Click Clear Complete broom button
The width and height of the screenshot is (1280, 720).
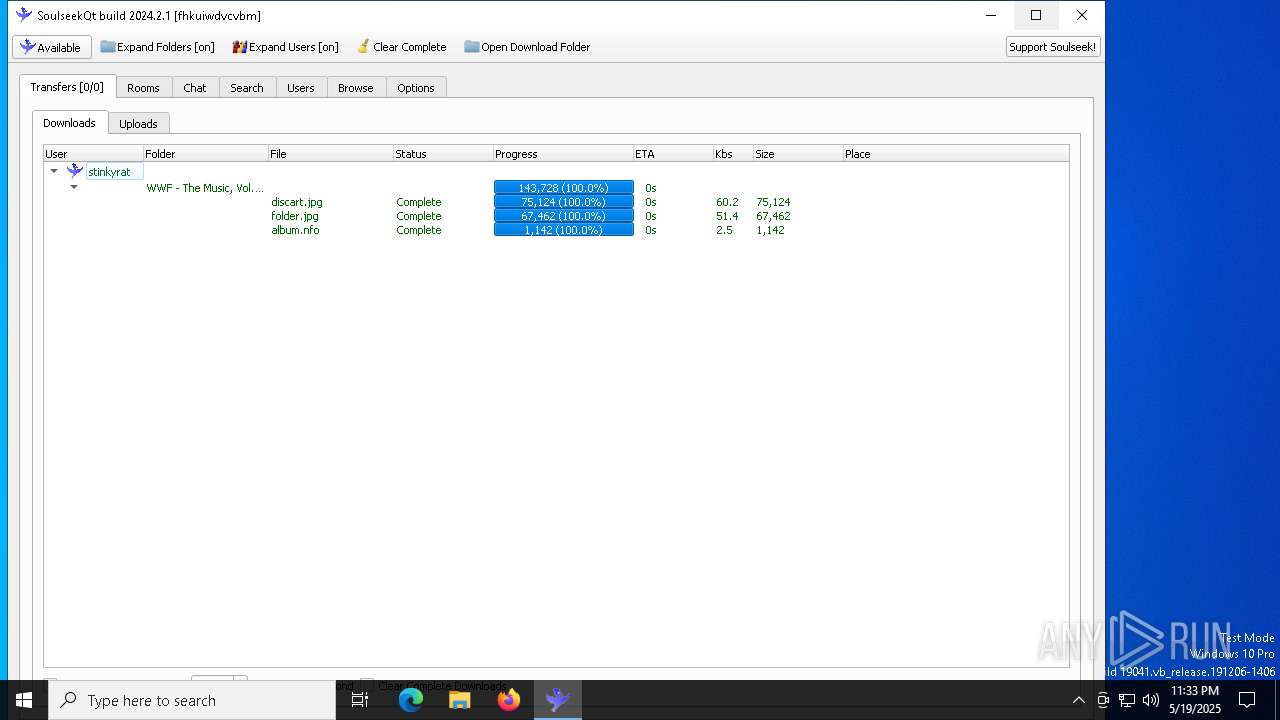(x=401, y=47)
